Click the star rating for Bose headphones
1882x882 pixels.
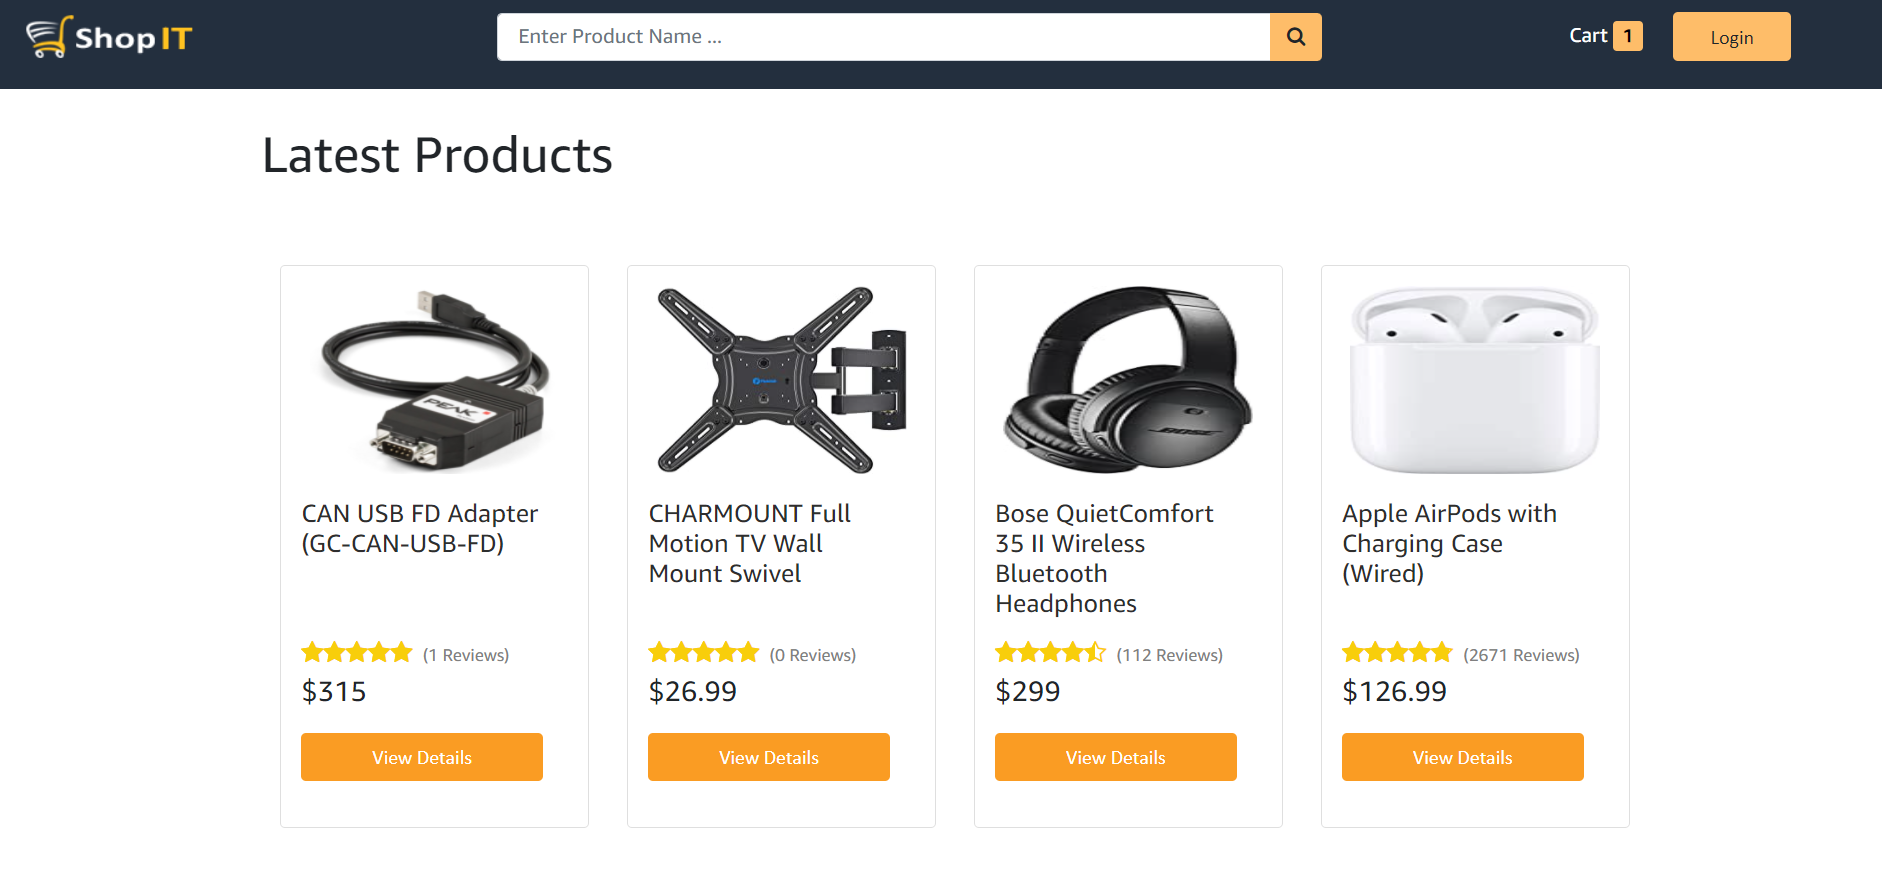tap(1050, 652)
